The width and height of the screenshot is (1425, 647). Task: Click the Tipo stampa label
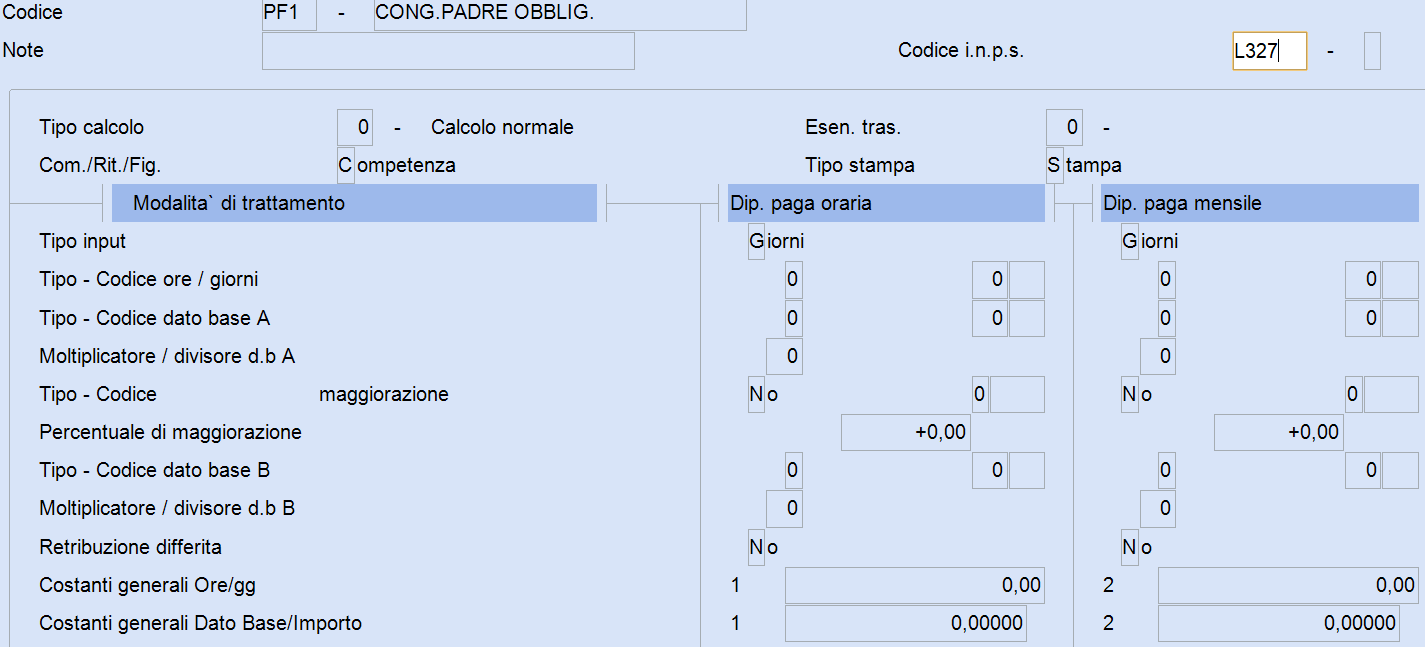coord(860,165)
